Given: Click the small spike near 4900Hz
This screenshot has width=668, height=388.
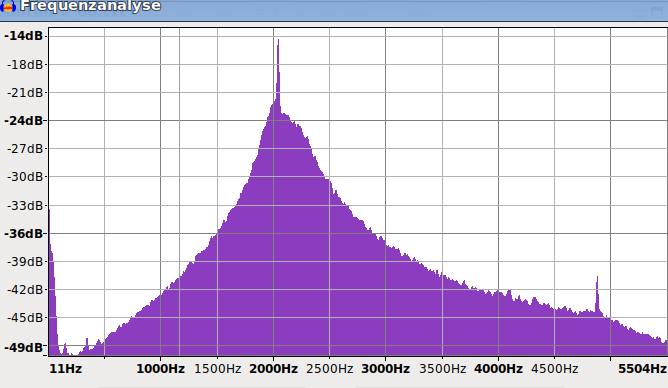Looking at the screenshot, I should (597, 294).
